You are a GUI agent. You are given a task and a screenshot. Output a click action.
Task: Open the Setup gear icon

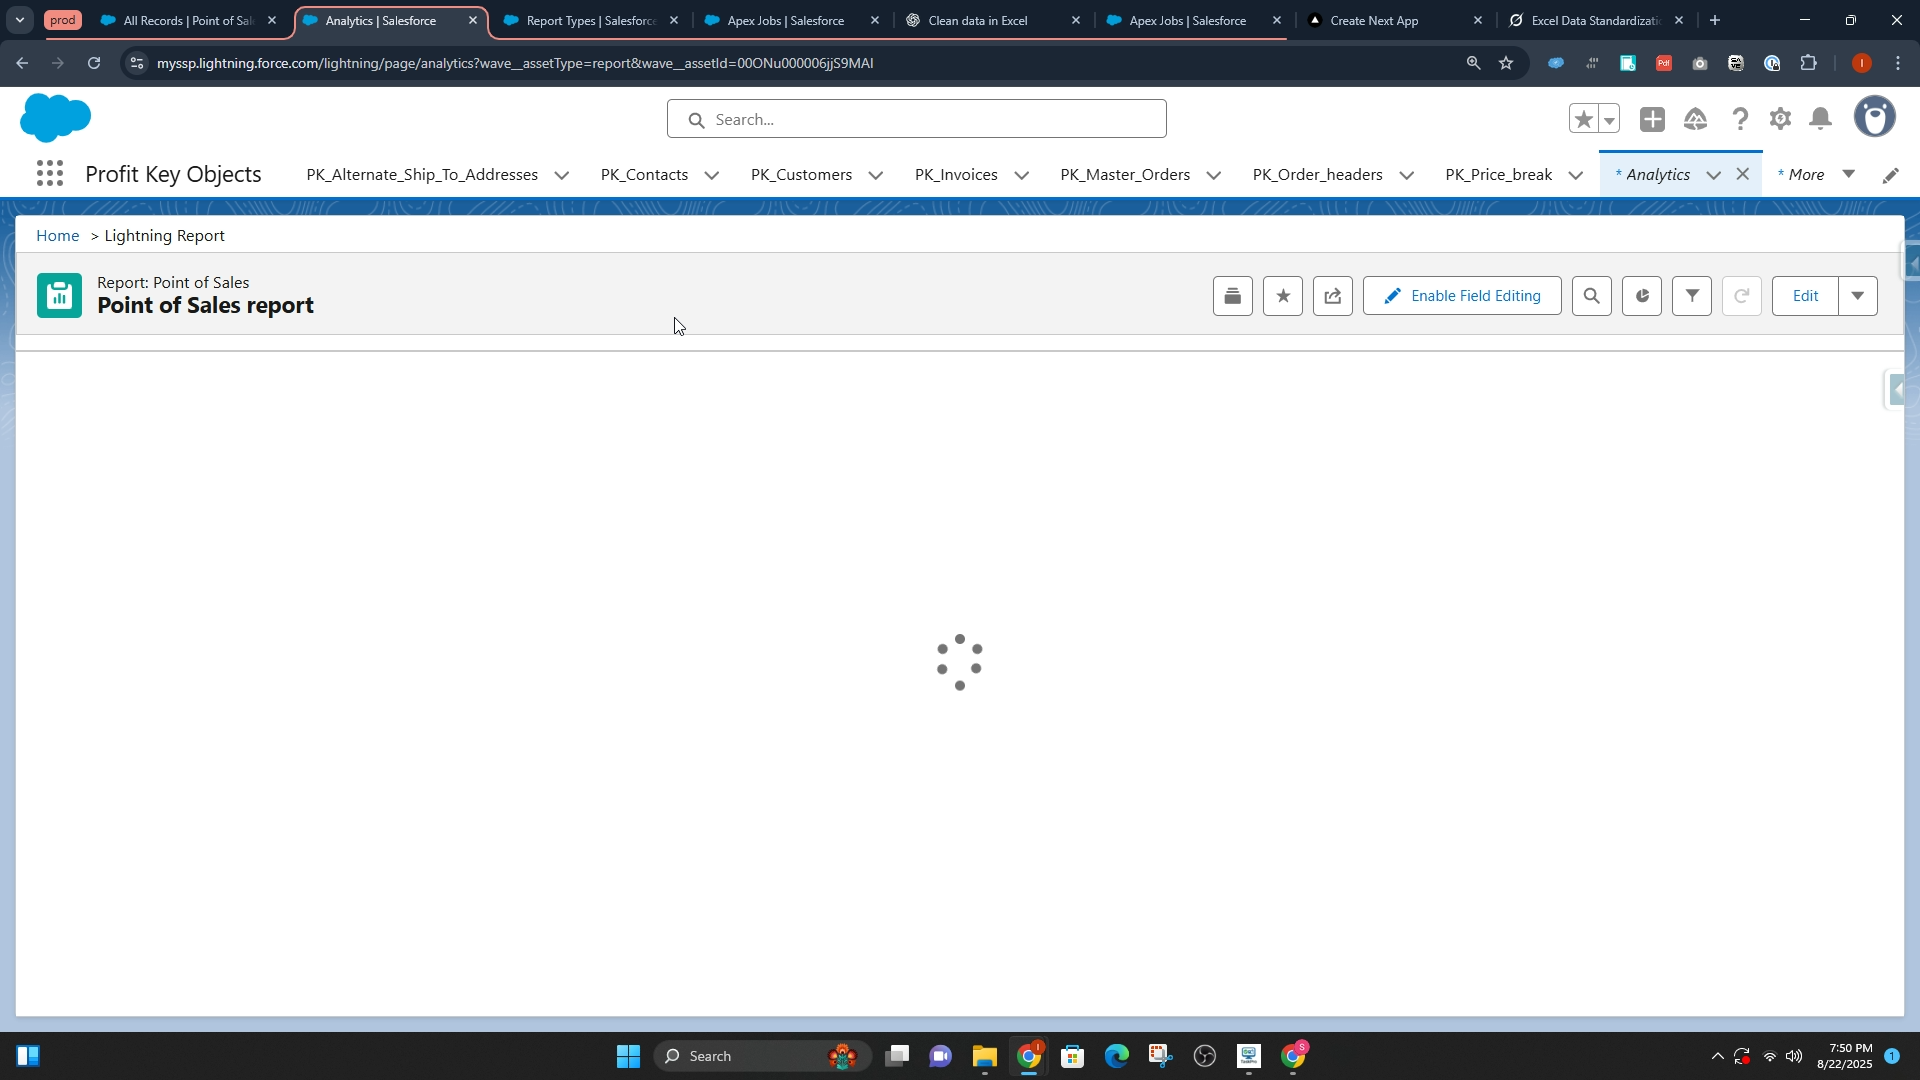(x=1780, y=120)
